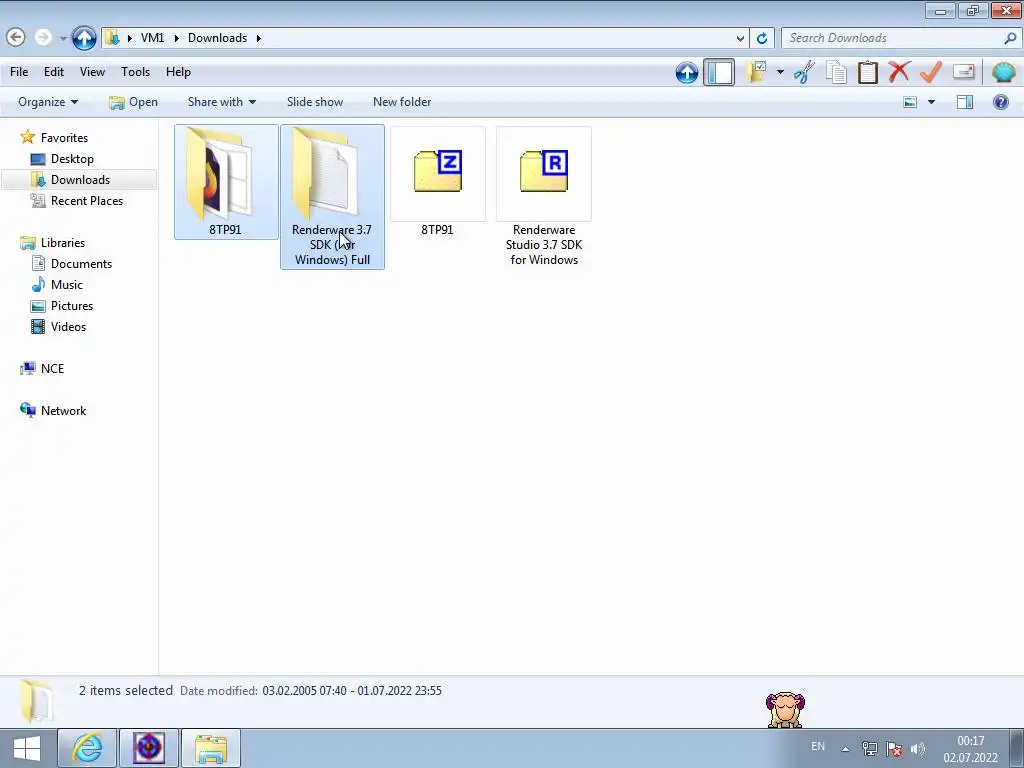Click the Classic Shell up-folder toolbar icon

686,72
